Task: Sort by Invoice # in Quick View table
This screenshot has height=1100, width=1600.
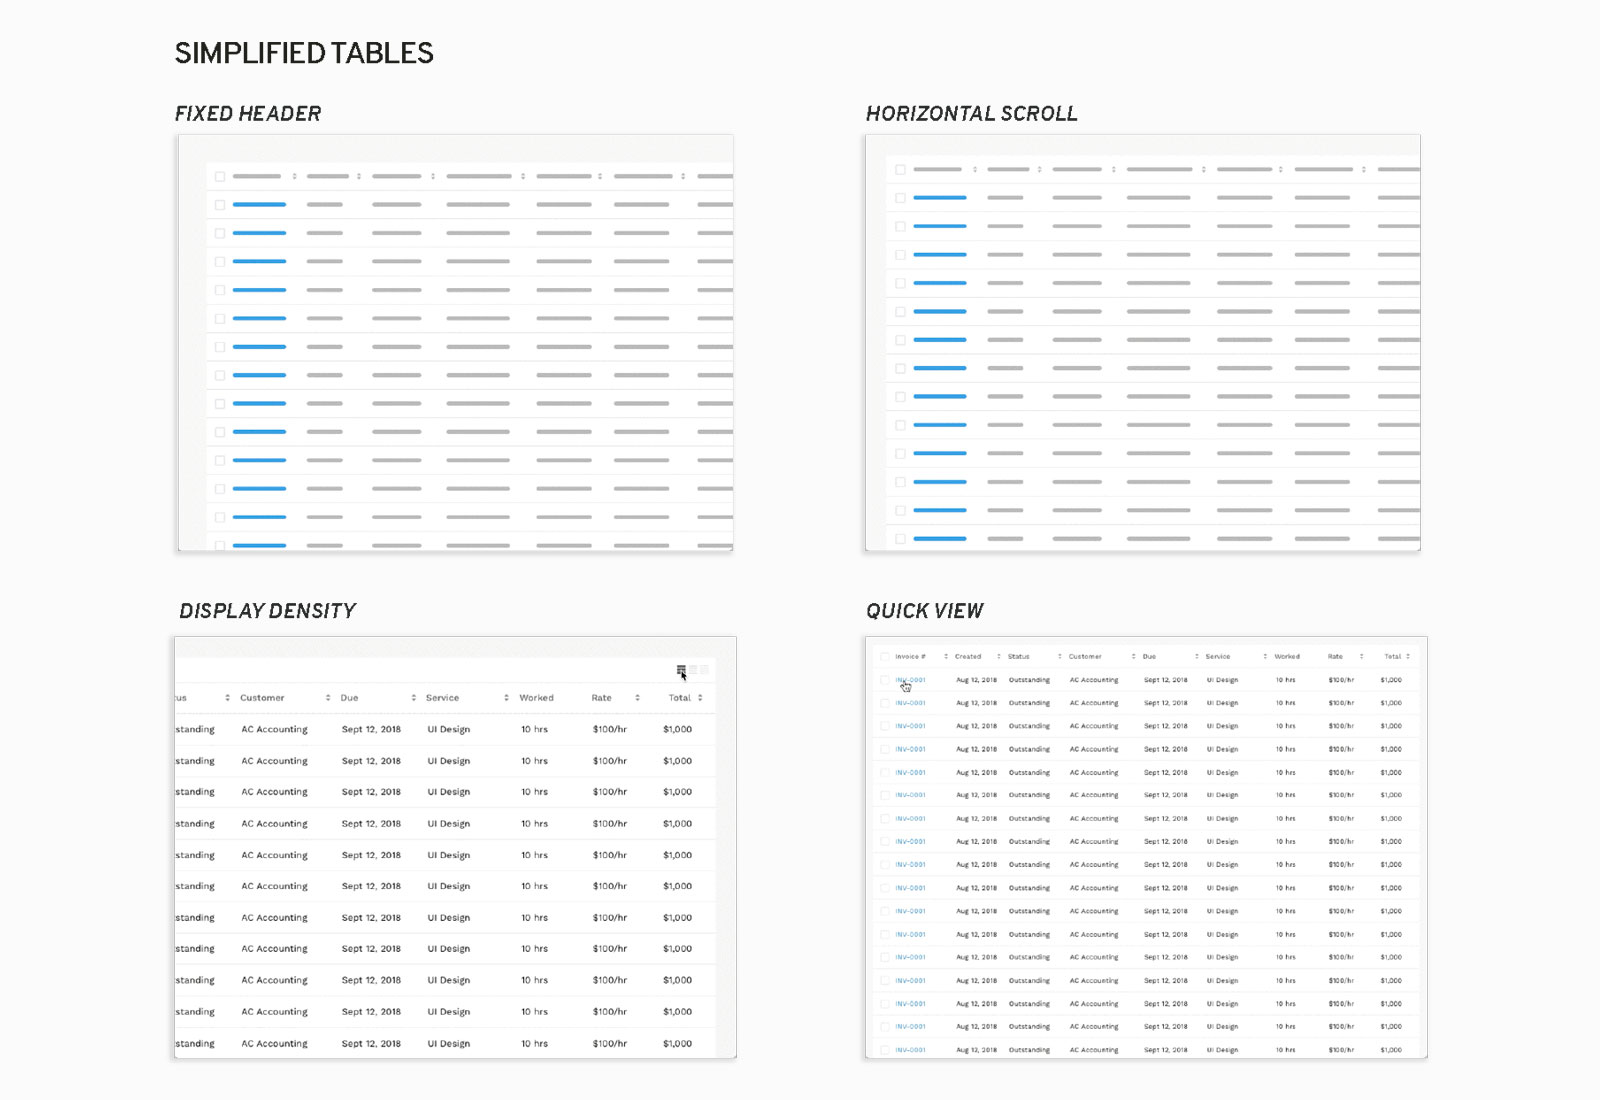Action: click(x=946, y=657)
